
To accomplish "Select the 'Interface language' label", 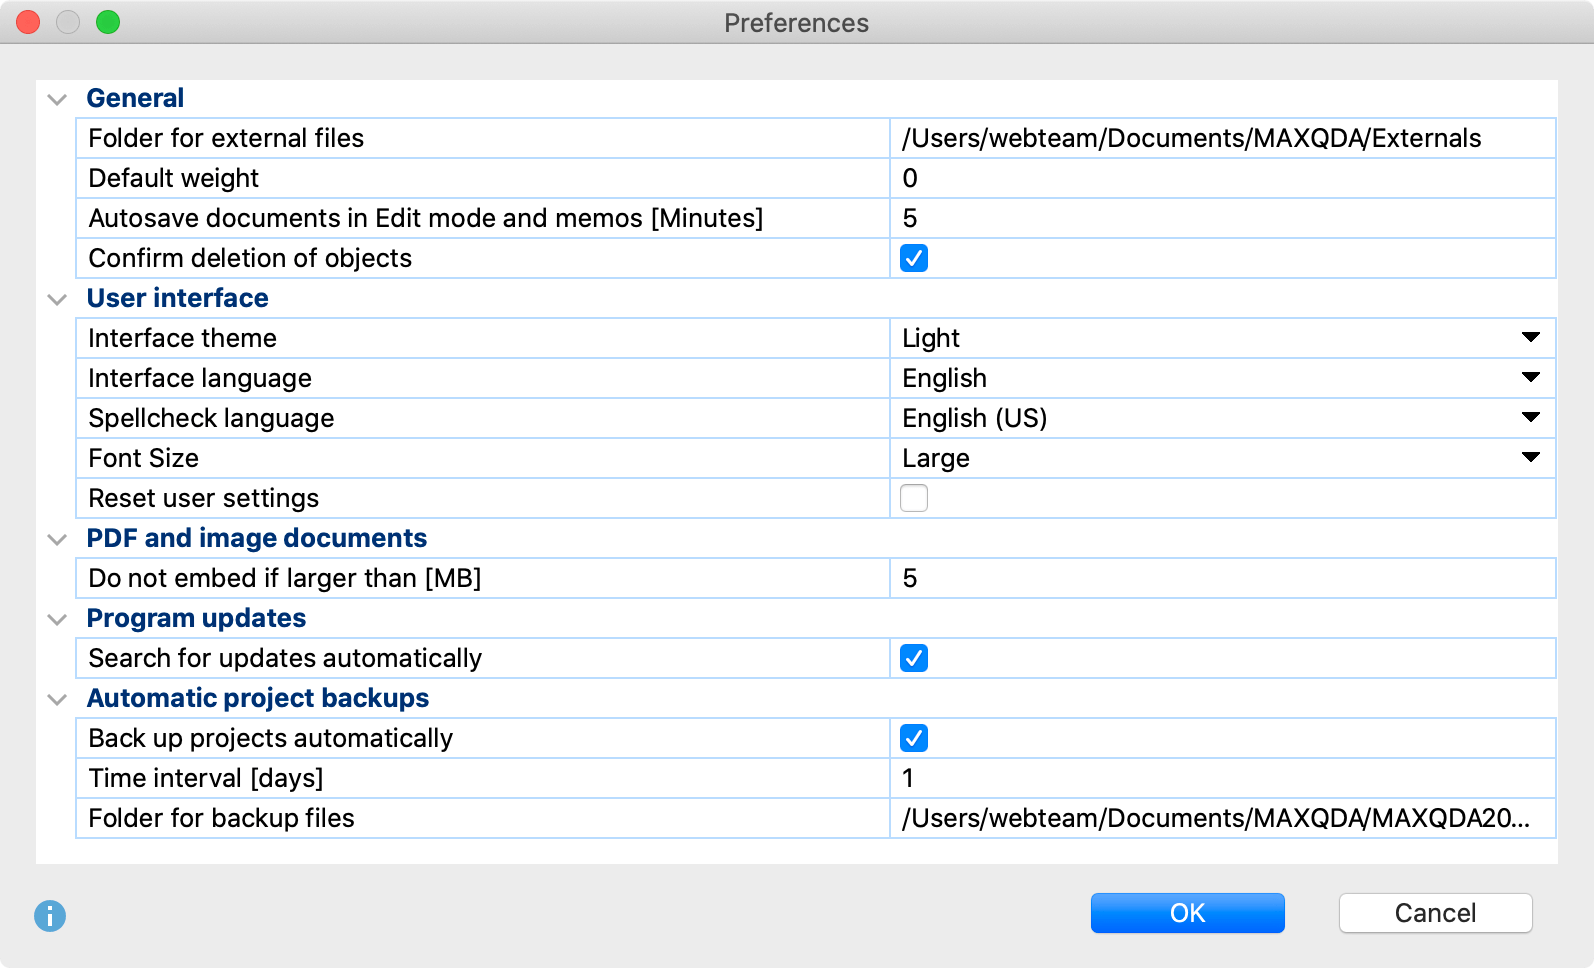I will (200, 378).
